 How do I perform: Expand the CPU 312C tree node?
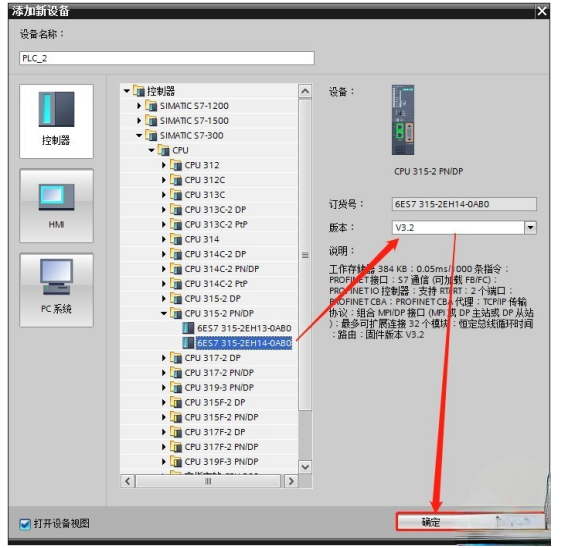pyautogui.click(x=164, y=180)
